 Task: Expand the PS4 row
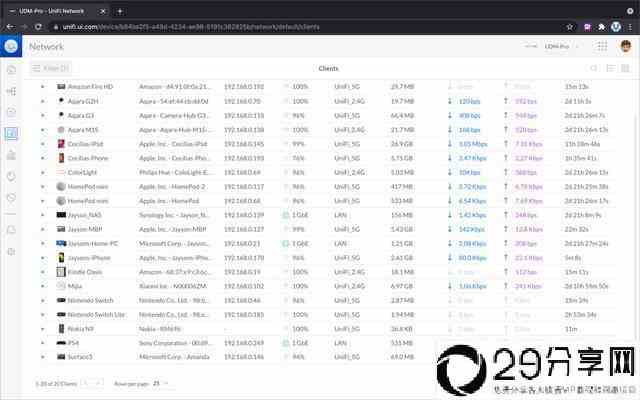coord(42,343)
